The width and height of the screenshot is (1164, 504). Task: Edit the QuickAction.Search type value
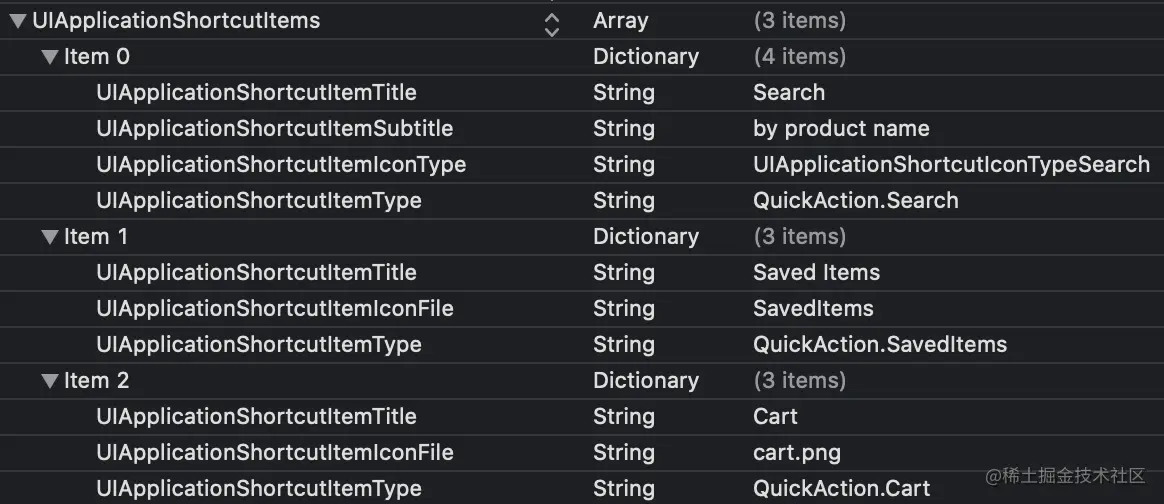pos(855,201)
